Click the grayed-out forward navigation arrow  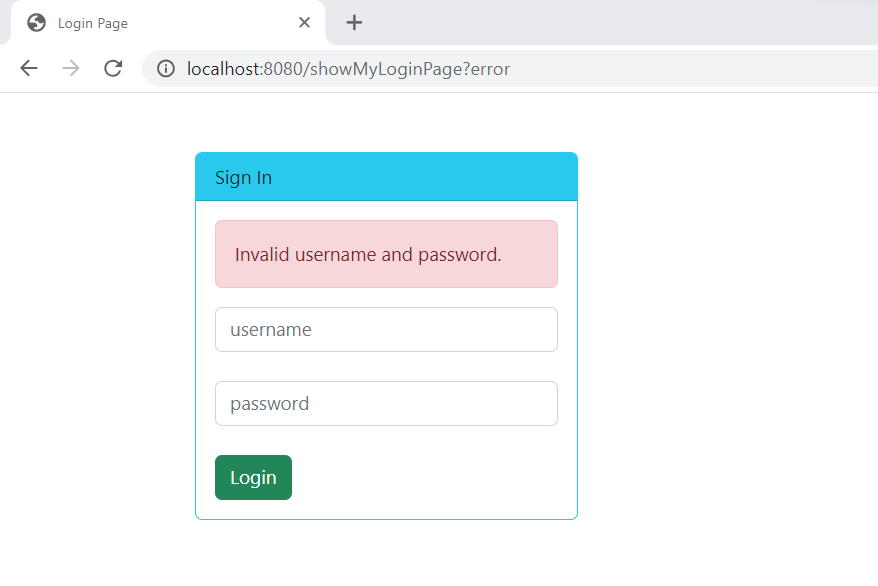[70, 68]
